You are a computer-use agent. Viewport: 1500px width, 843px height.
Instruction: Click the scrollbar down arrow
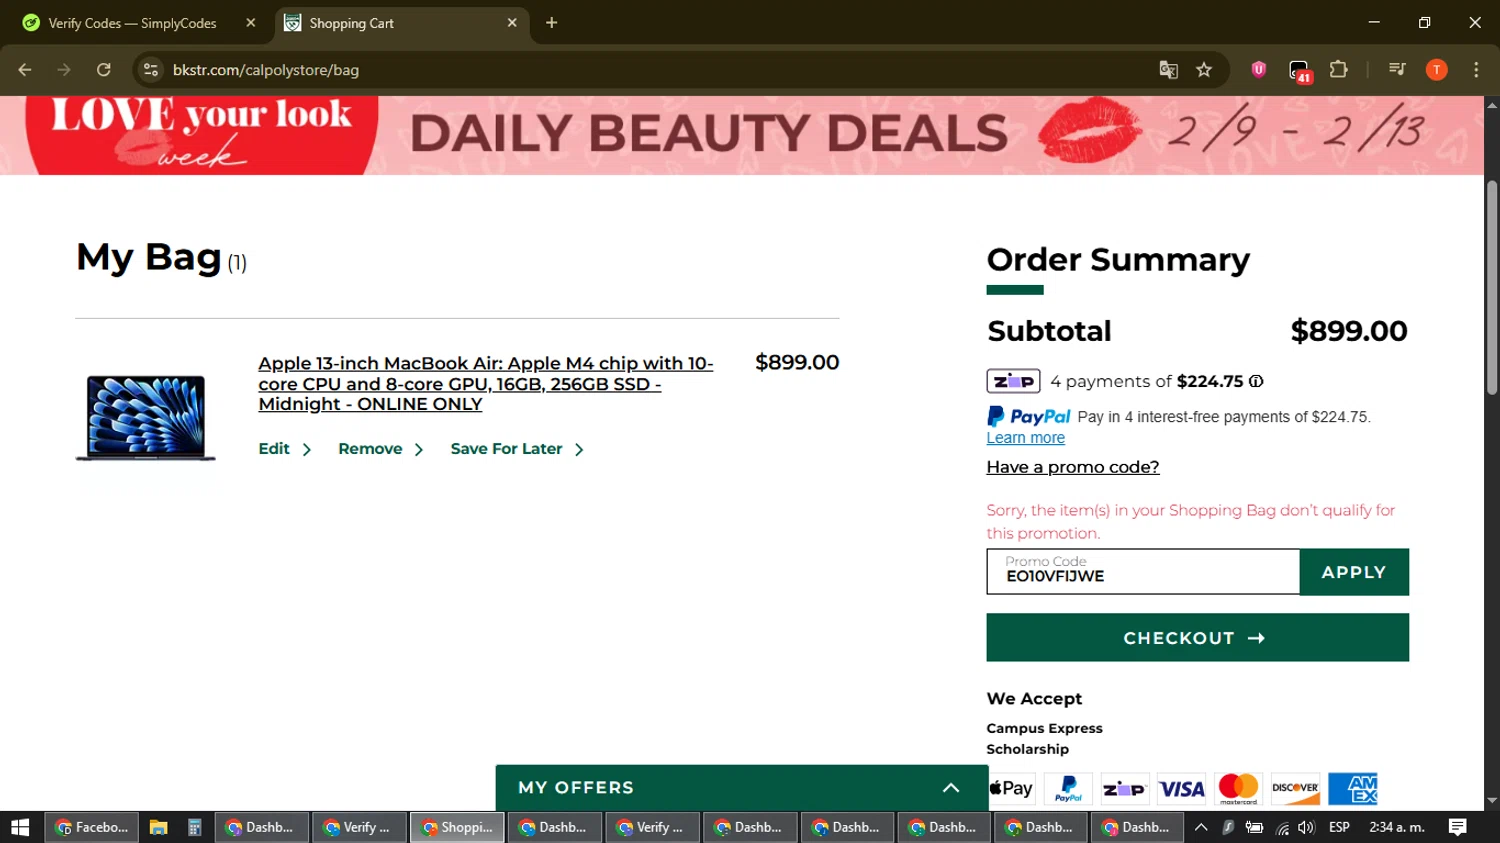[x=1492, y=801]
